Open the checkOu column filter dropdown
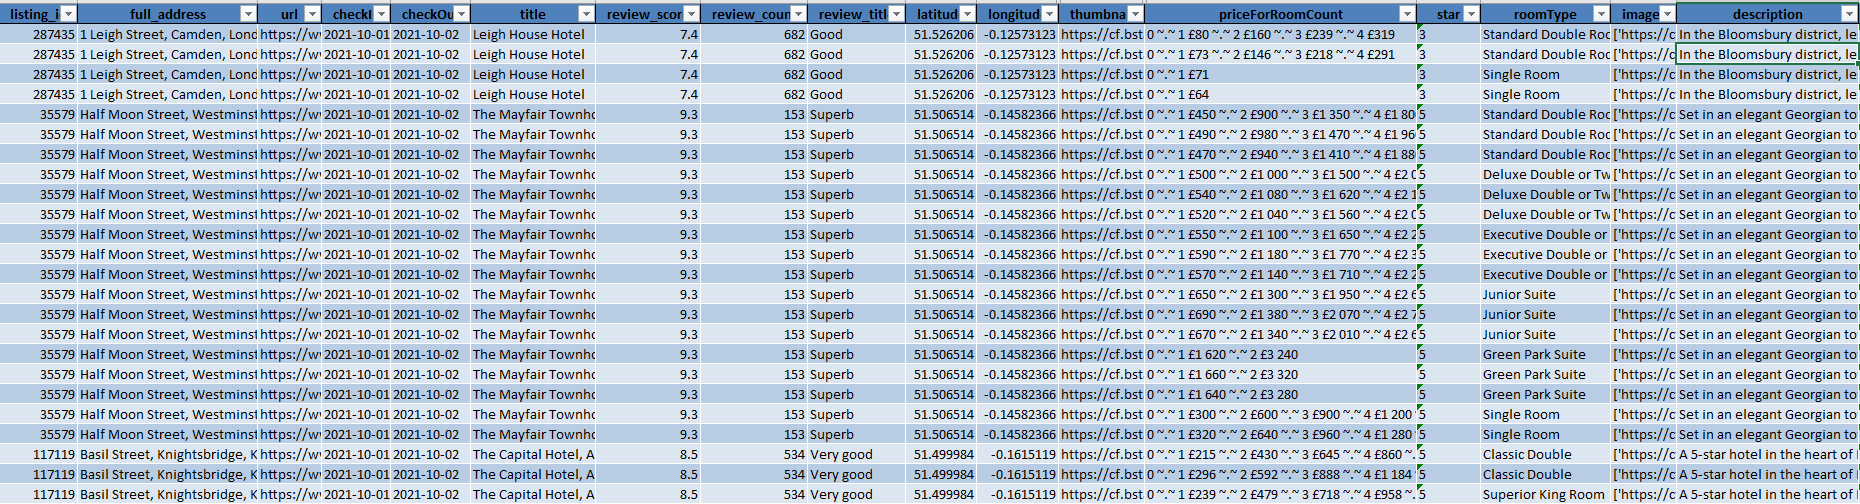1860x504 pixels. [461, 14]
